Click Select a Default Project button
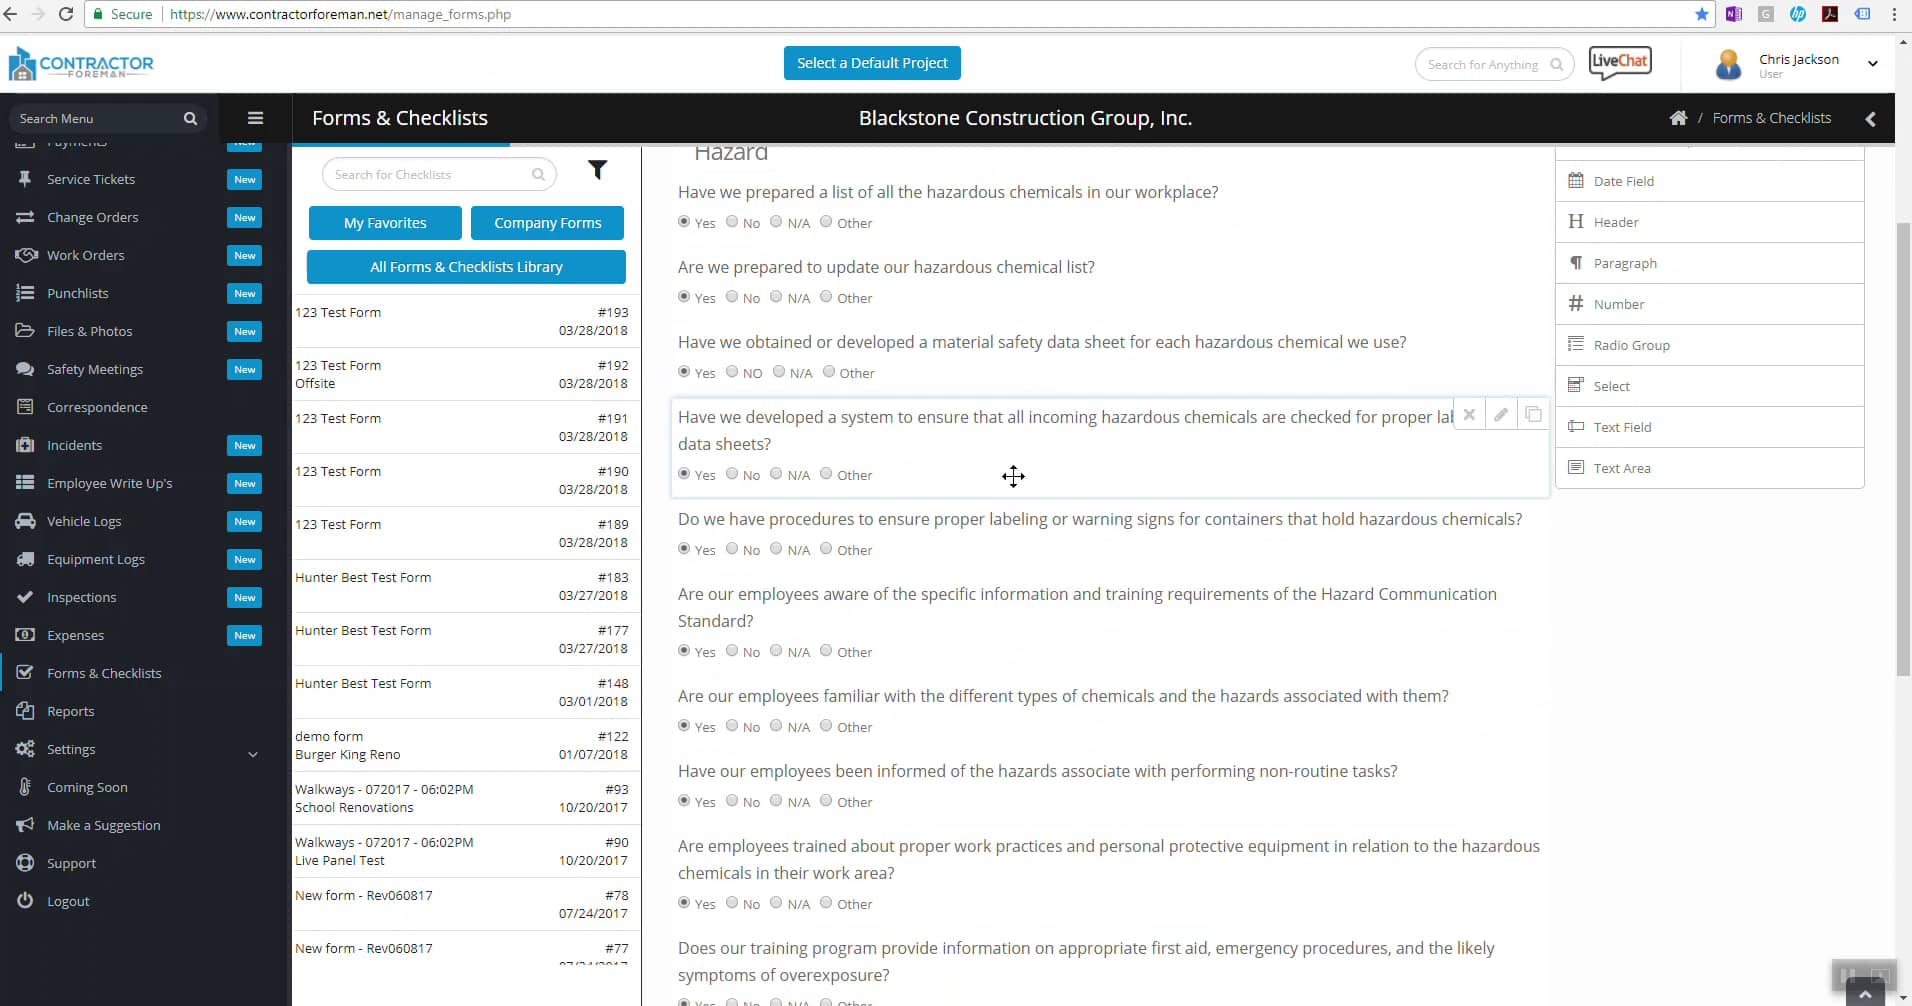Screen dimensions: 1912x1006 point(872,62)
